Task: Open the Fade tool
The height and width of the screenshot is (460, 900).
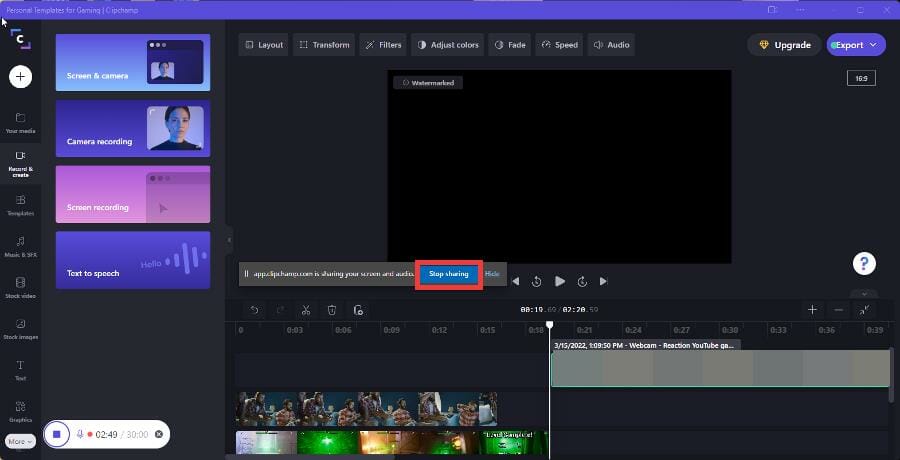Action: pos(510,45)
